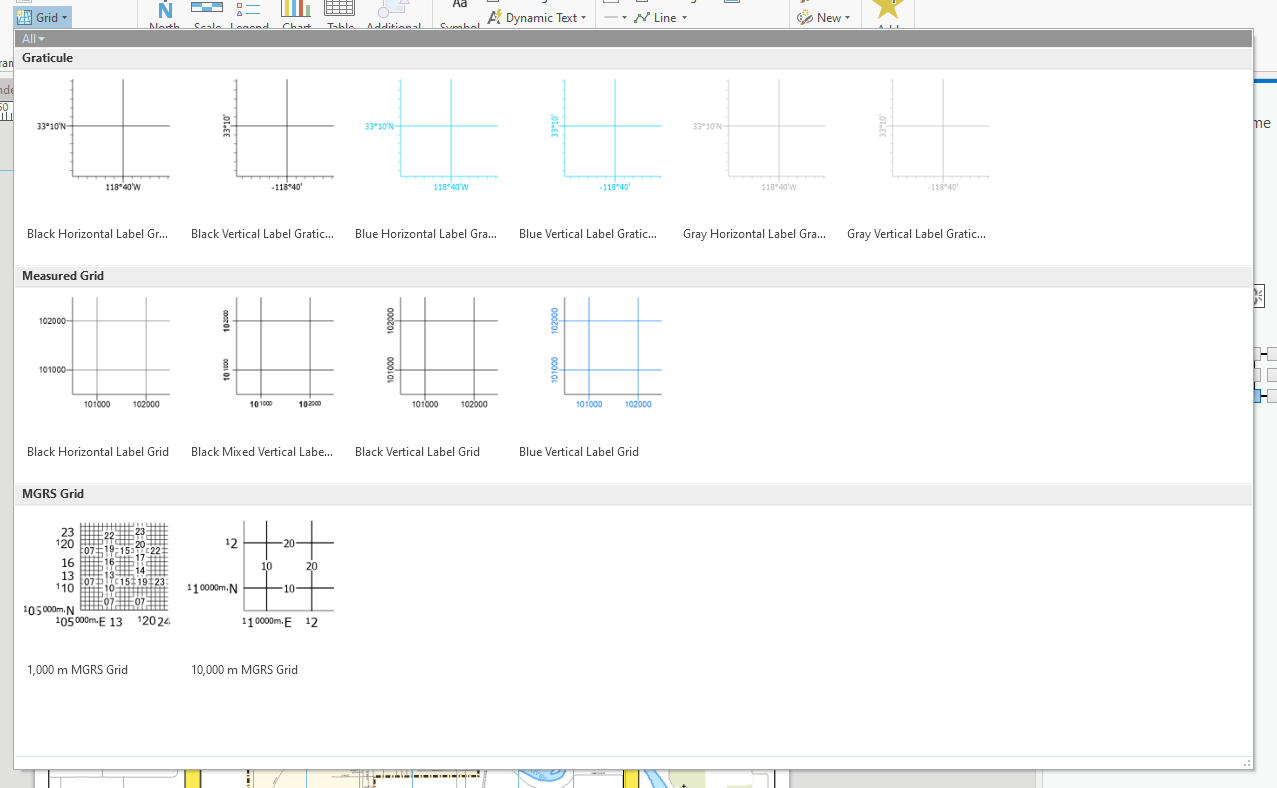The width and height of the screenshot is (1277, 788).
Task: Insert a Legend
Action: point(249,12)
